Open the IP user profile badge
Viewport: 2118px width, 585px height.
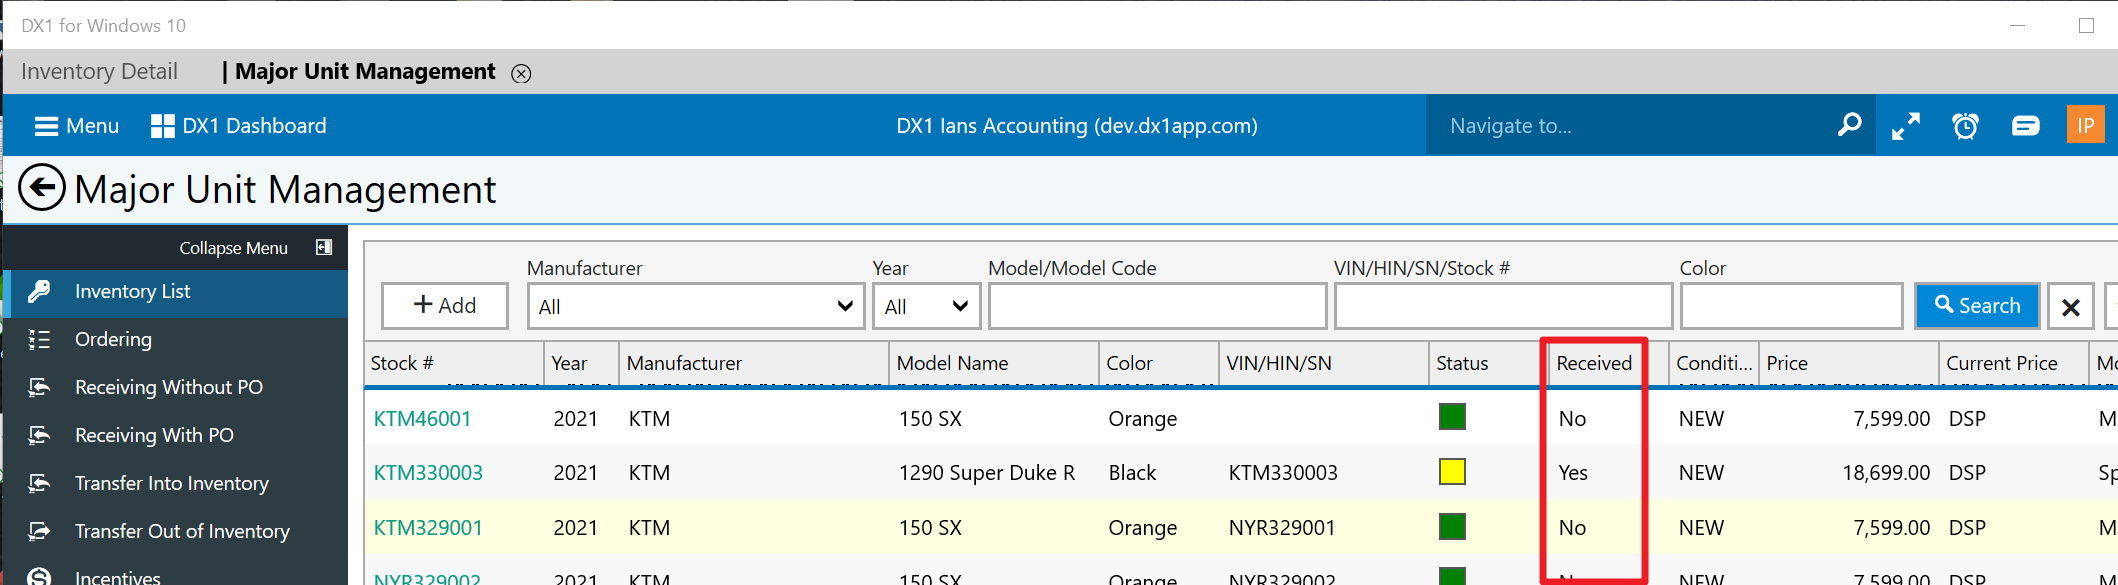coord(2085,125)
